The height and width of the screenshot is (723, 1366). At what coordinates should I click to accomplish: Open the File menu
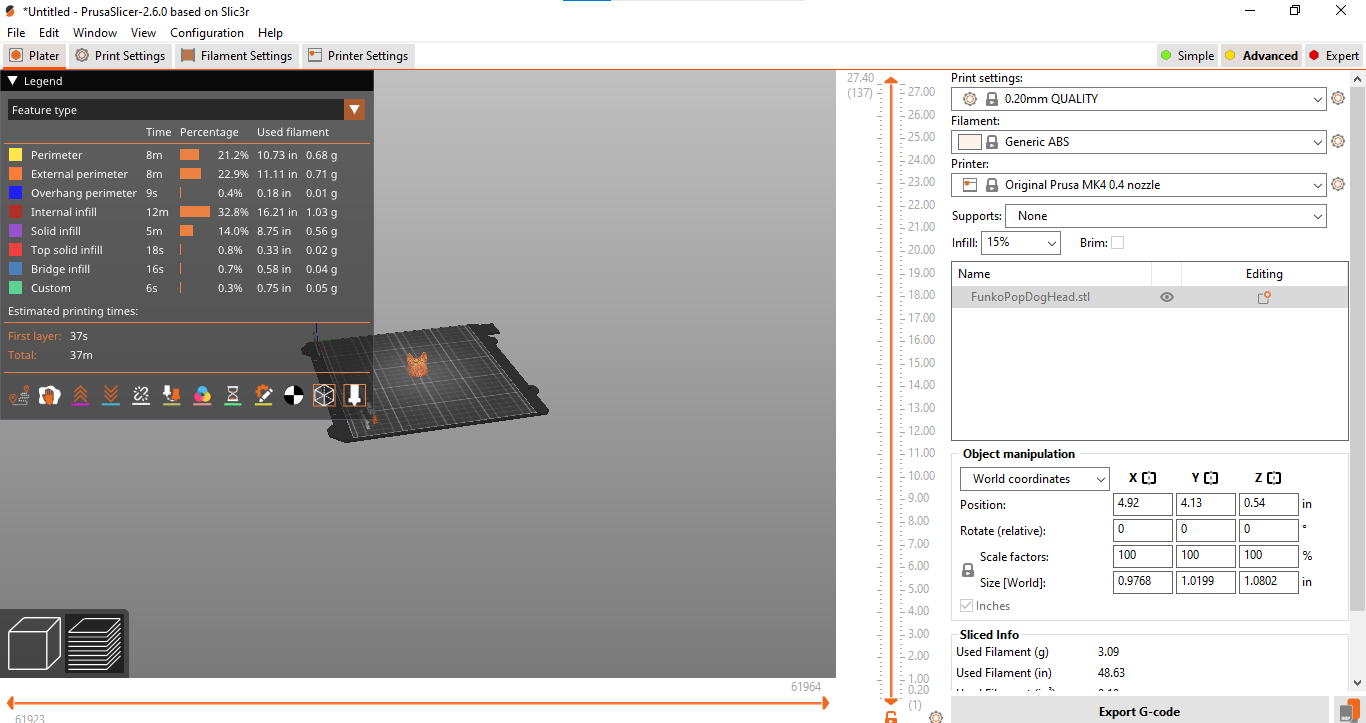pyautogui.click(x=16, y=33)
